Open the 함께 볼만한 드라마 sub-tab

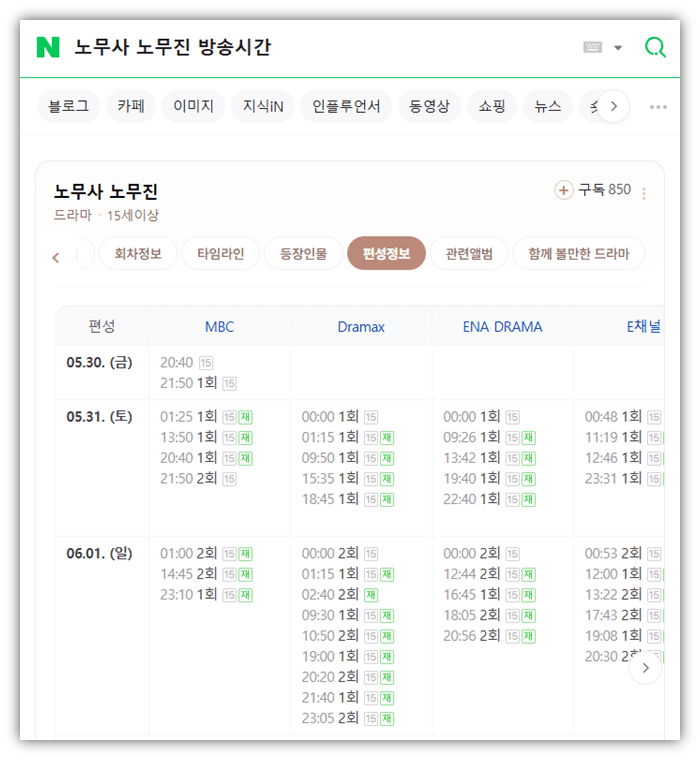[x=579, y=253]
